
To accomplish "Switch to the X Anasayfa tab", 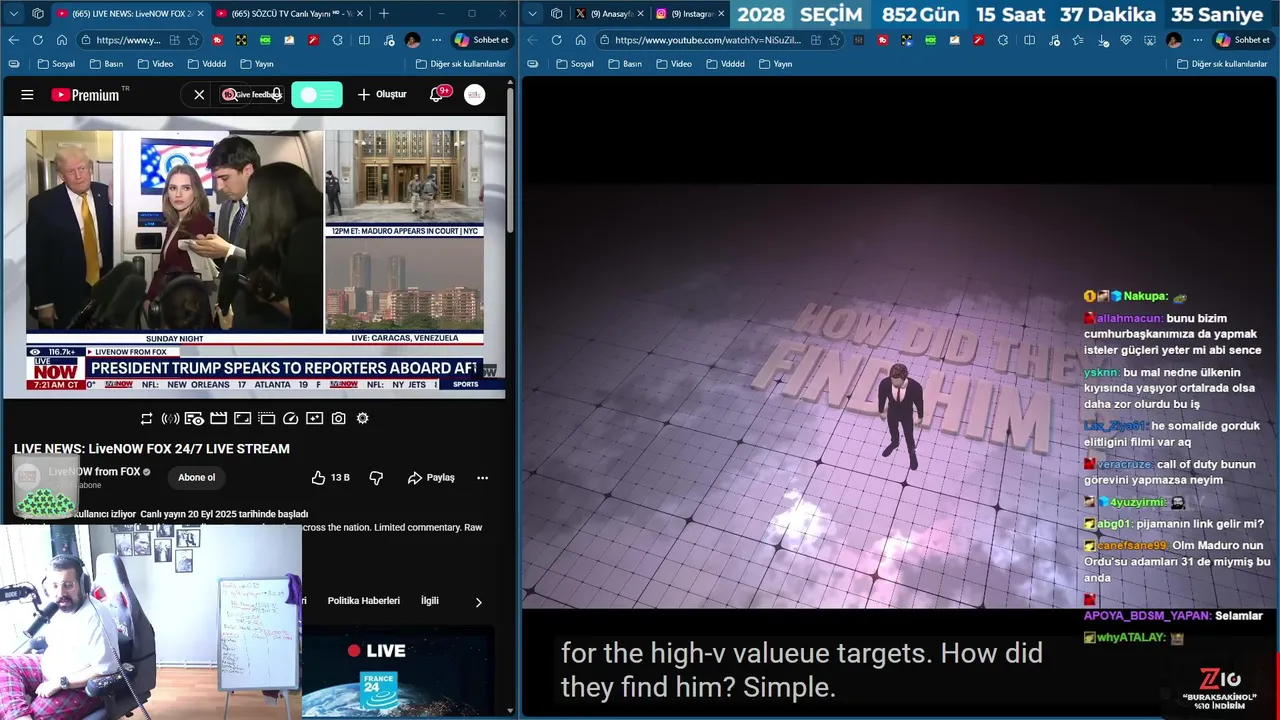I will (611, 14).
